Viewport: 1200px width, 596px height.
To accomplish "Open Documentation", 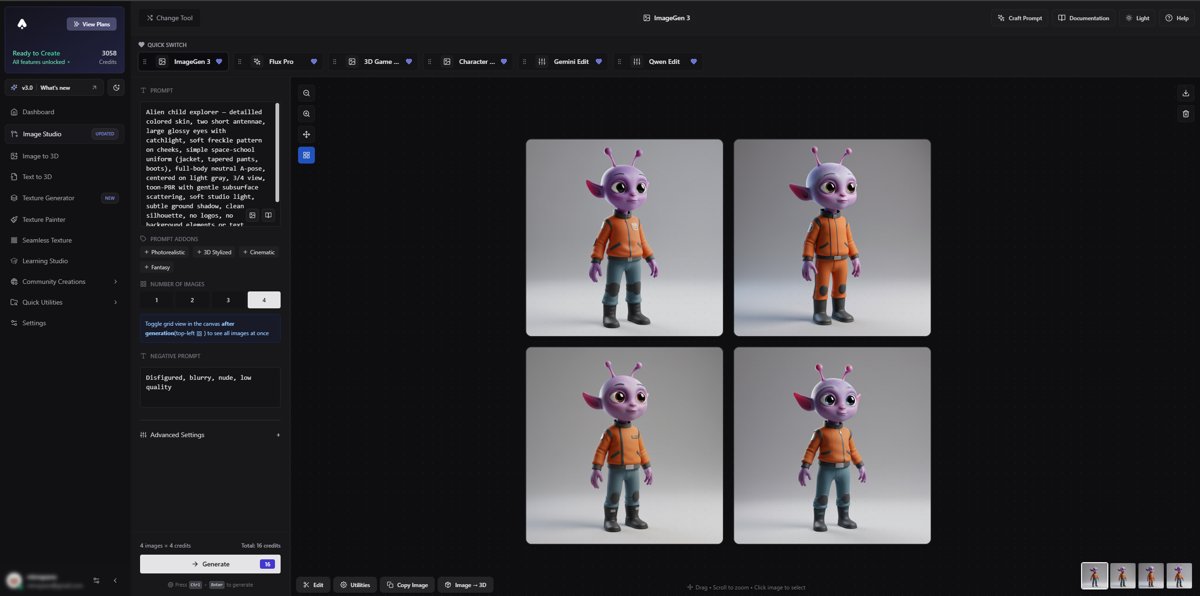I will pos(1083,18).
